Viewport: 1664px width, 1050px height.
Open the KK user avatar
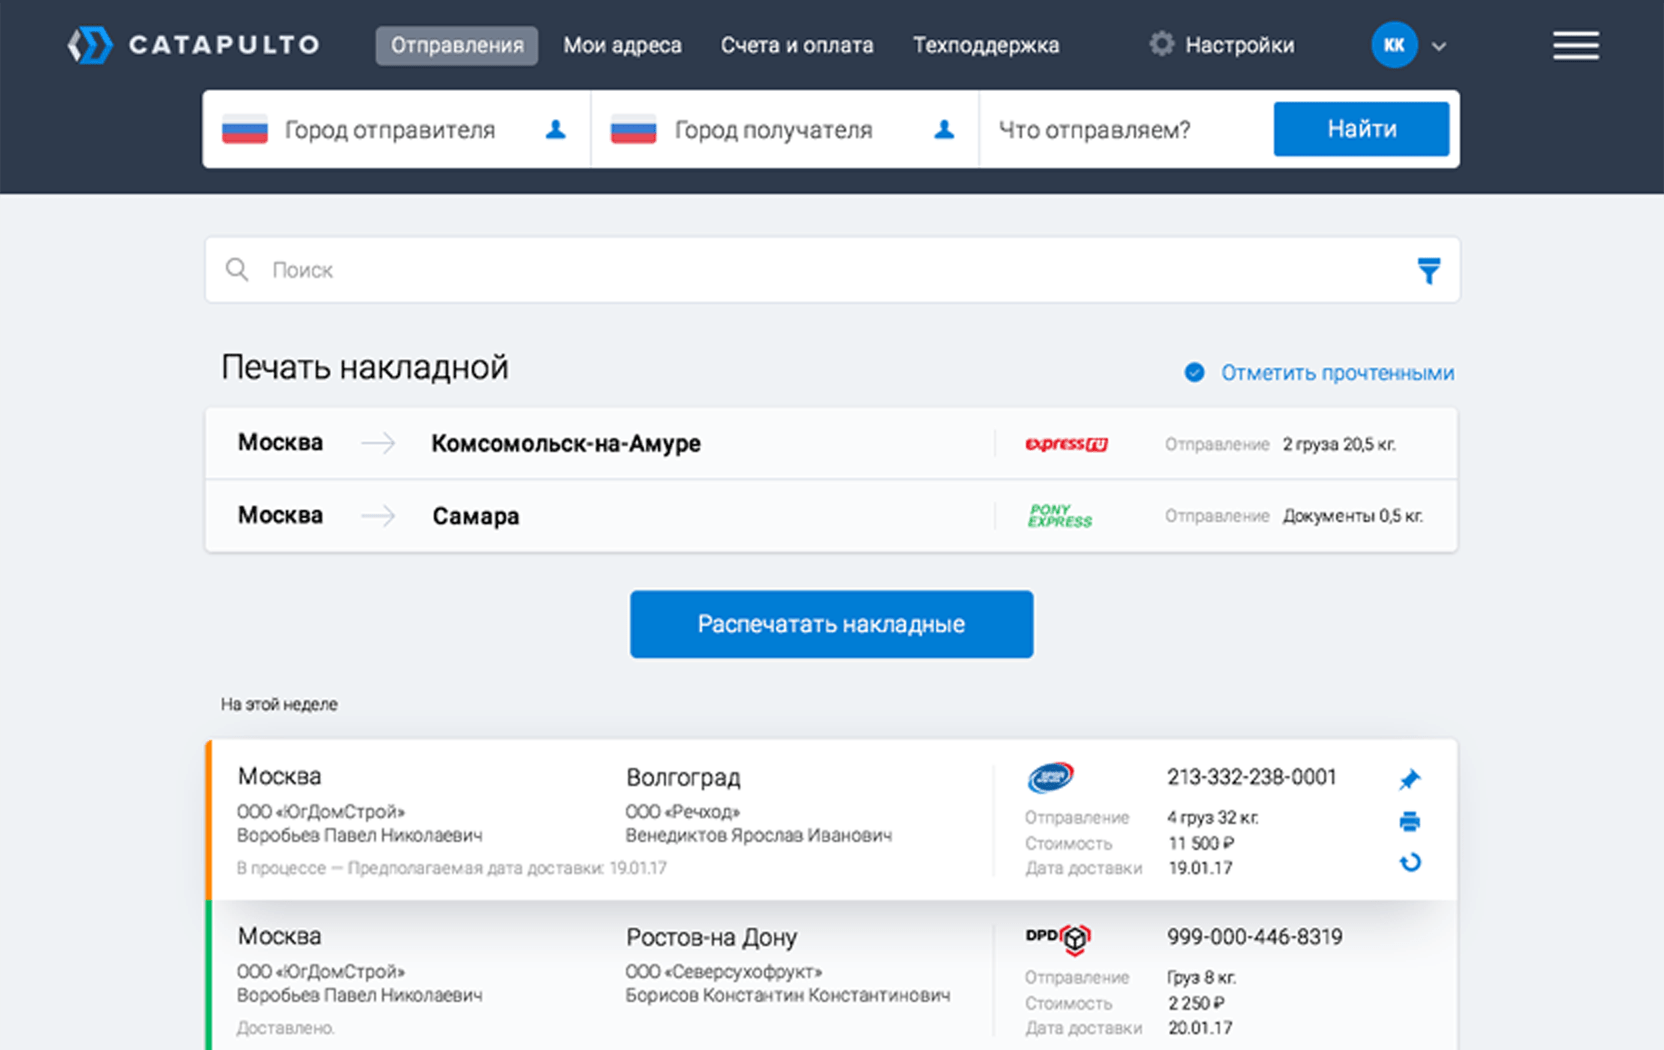(1394, 45)
